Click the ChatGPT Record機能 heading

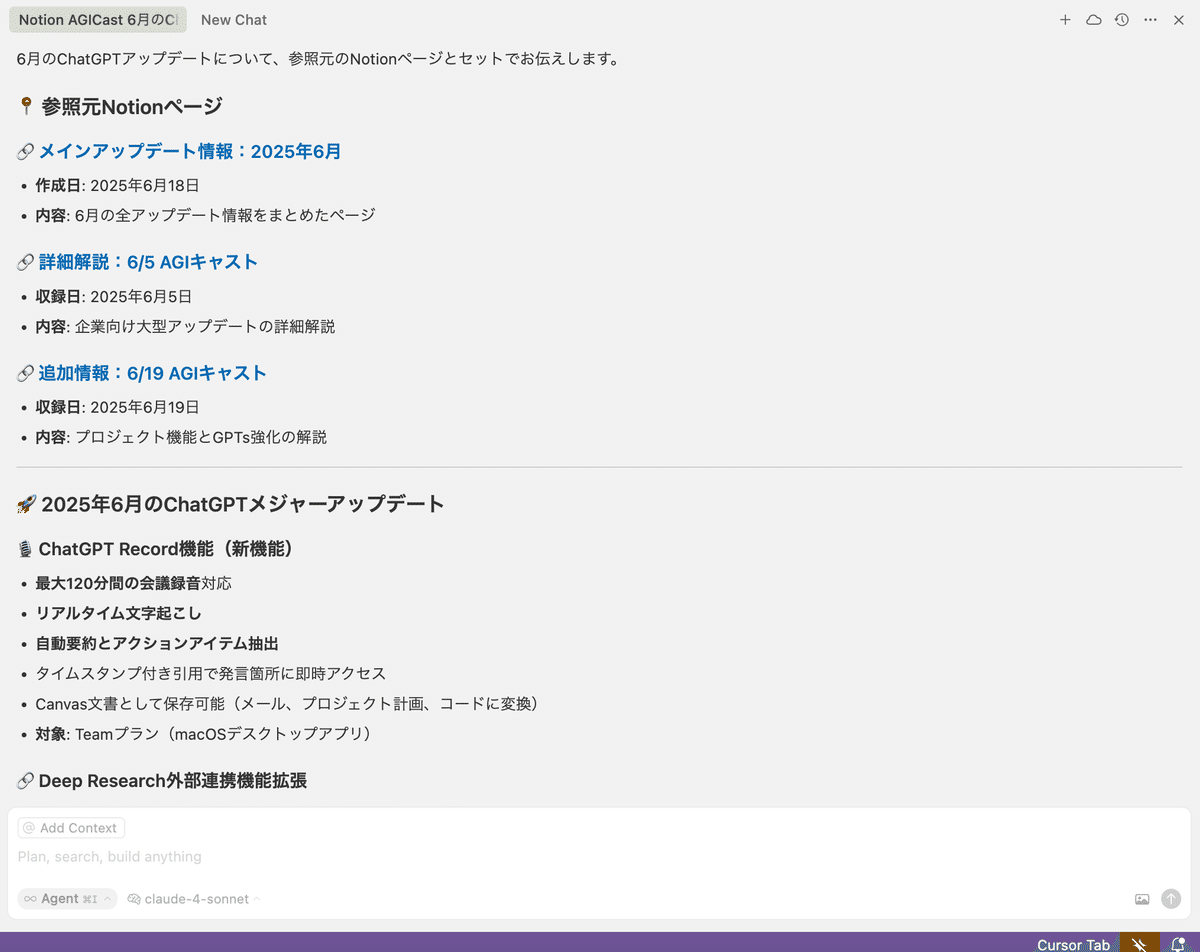pos(165,549)
